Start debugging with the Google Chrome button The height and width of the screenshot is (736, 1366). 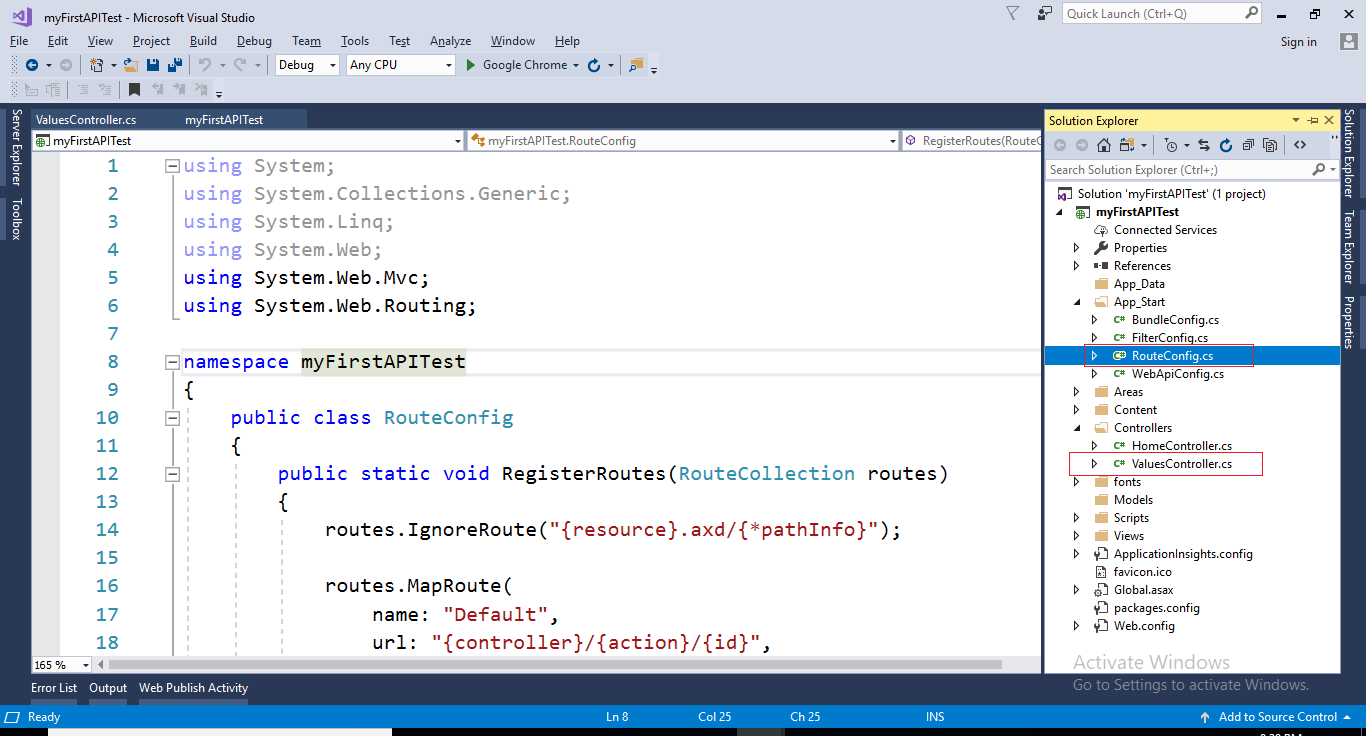pos(515,65)
